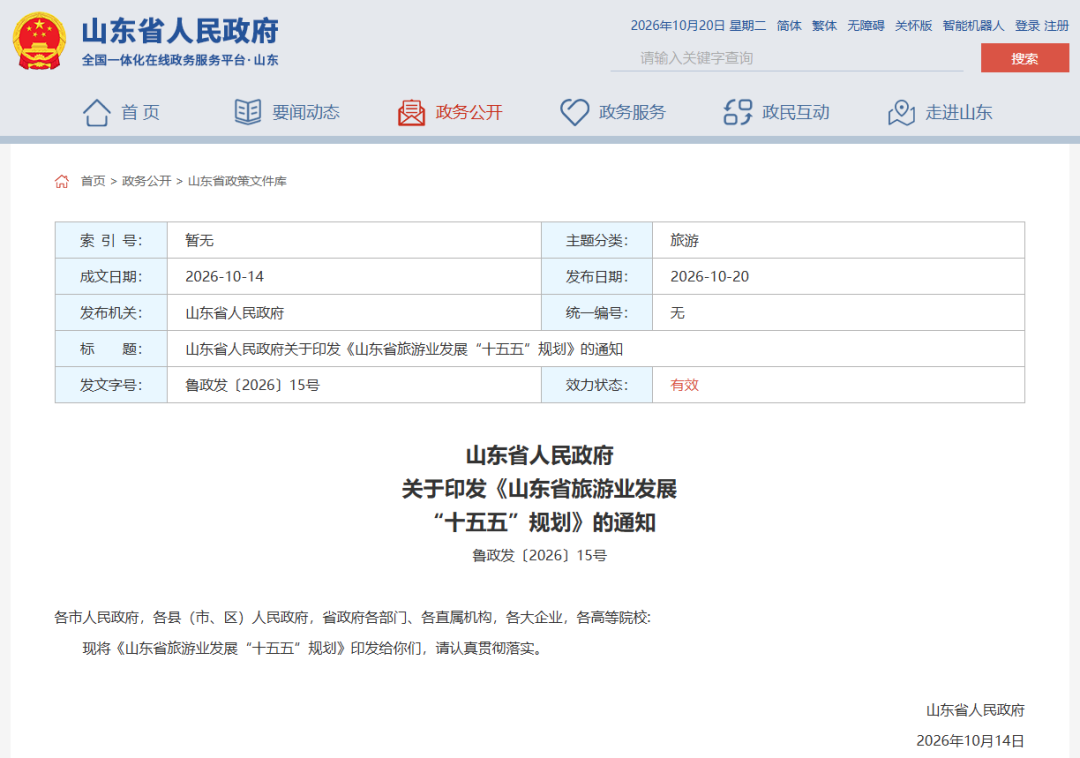
Task: Click the news book icon
Action: (247, 112)
